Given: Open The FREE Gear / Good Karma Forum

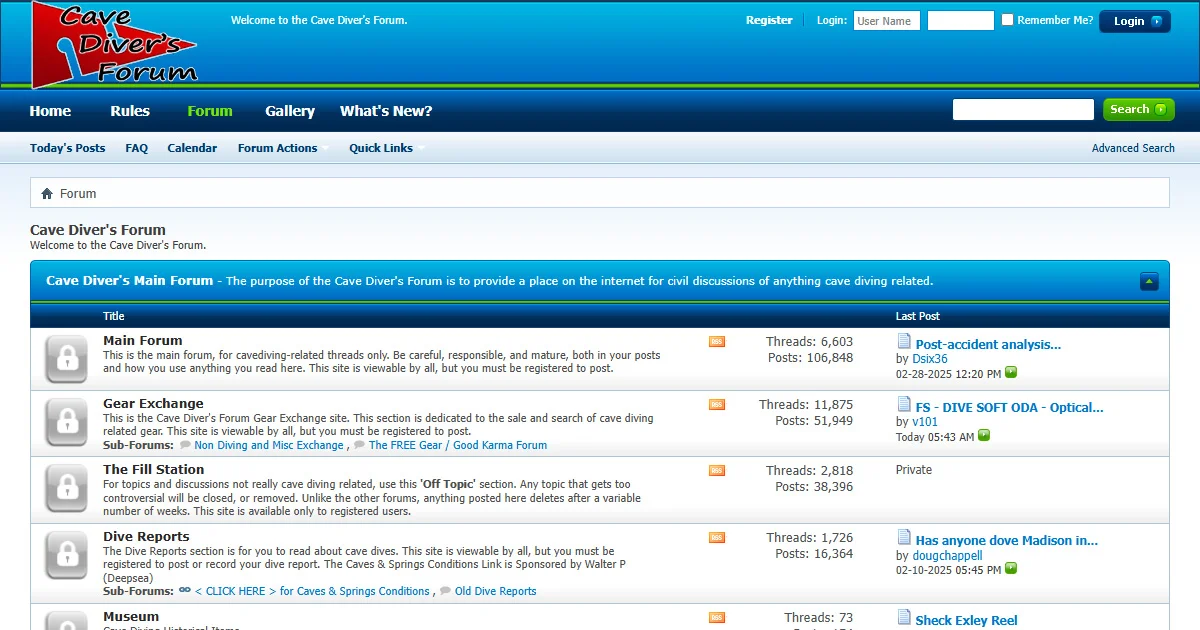Looking at the screenshot, I should [x=458, y=445].
